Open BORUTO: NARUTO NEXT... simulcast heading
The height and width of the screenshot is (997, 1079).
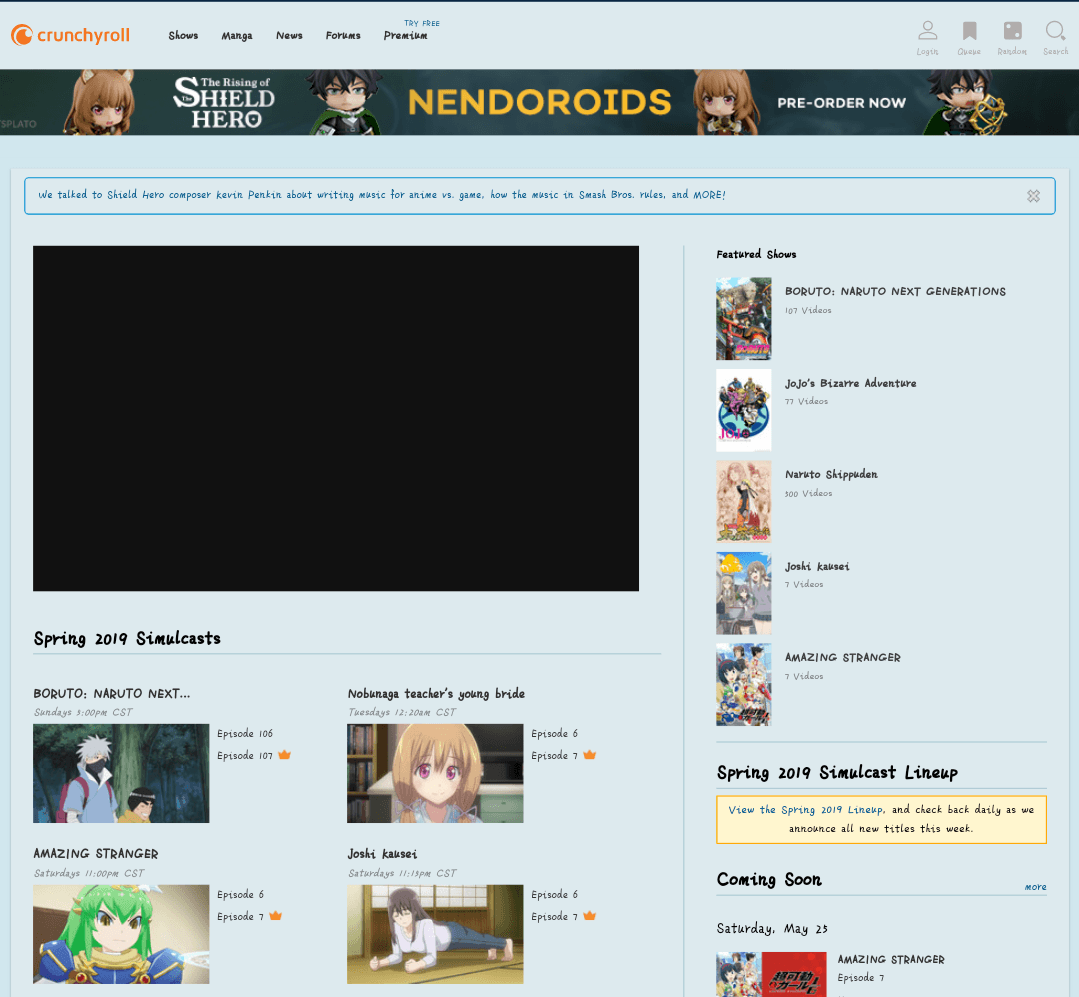(x=111, y=694)
